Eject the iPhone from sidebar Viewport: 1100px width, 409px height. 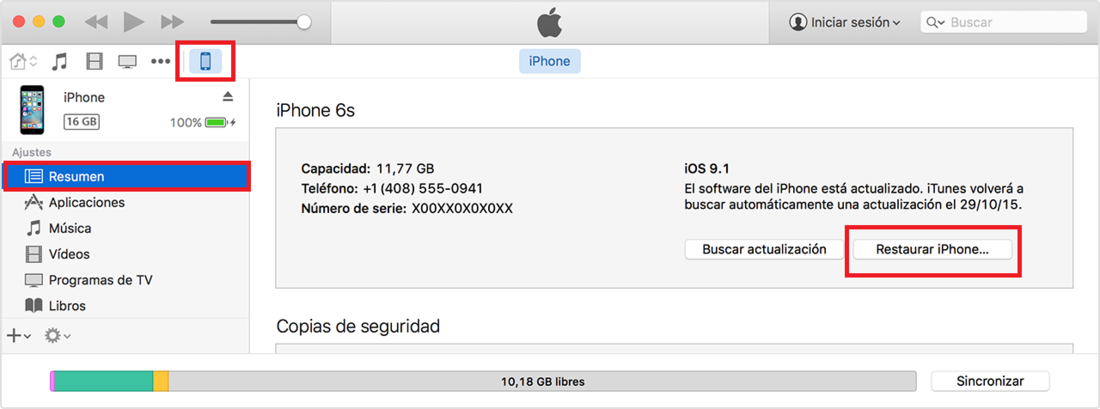point(228,96)
